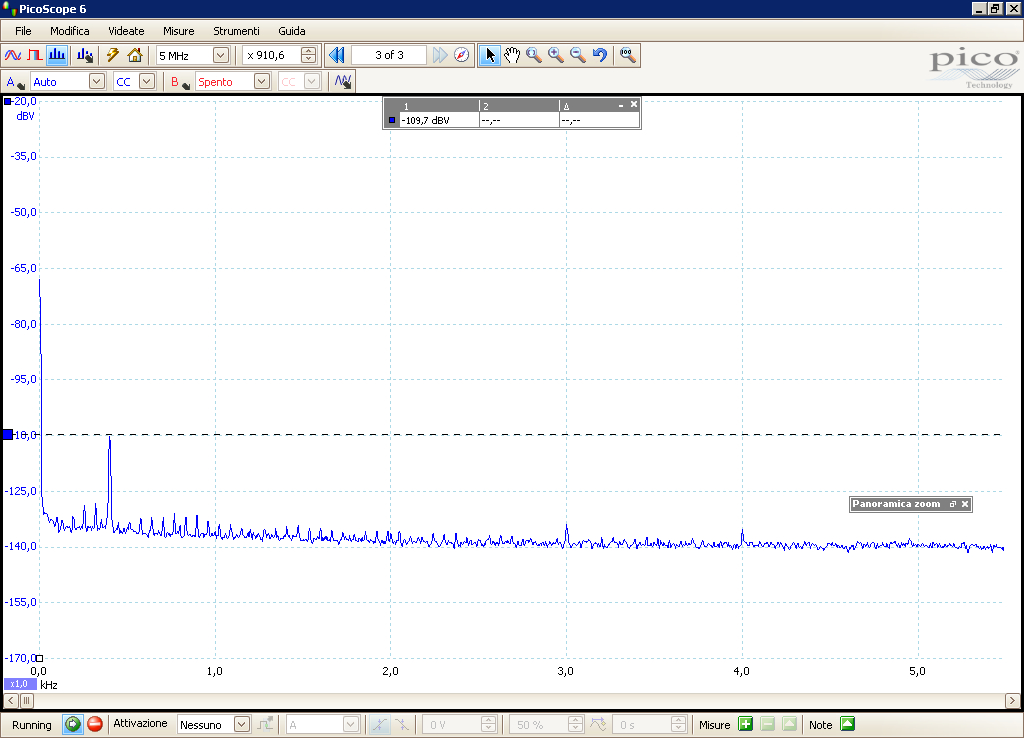1024x738 pixels.
Task: Click the ruler handle at -20,0 dBV
Action: [7, 101]
